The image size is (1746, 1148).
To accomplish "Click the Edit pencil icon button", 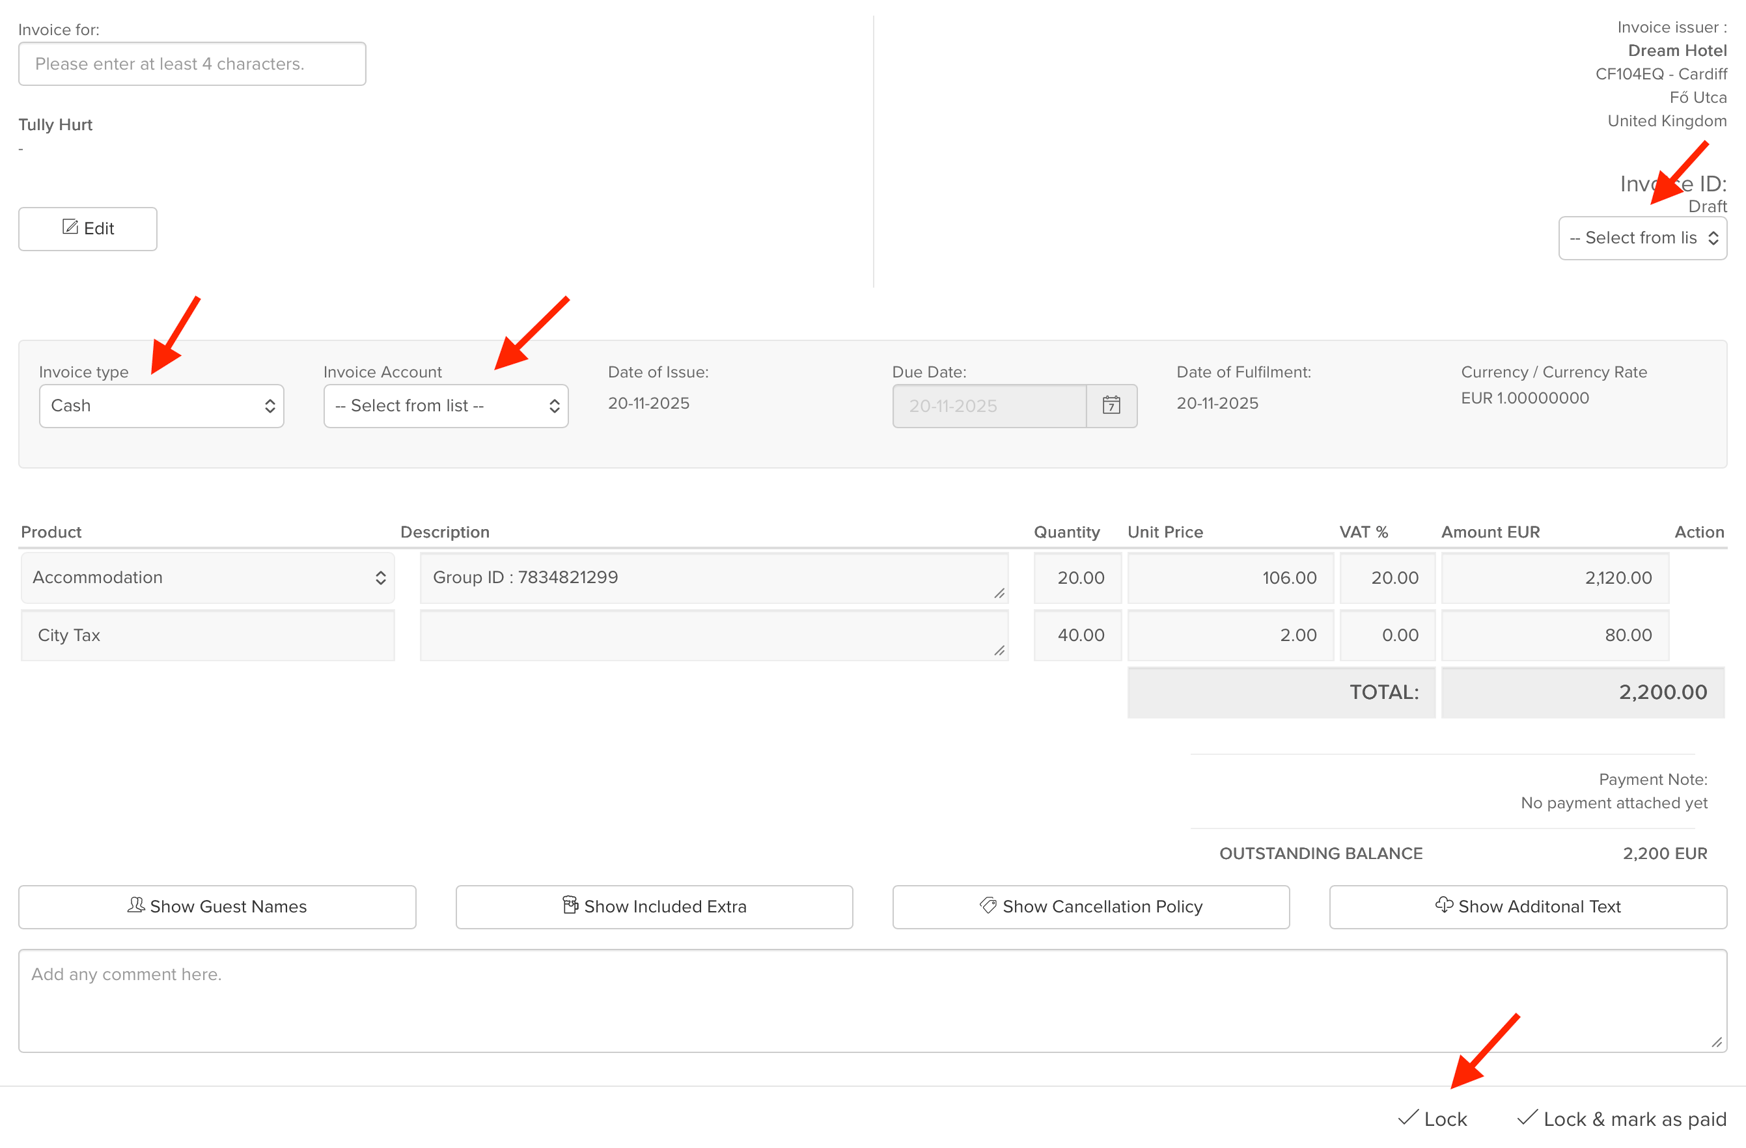I will click(70, 228).
